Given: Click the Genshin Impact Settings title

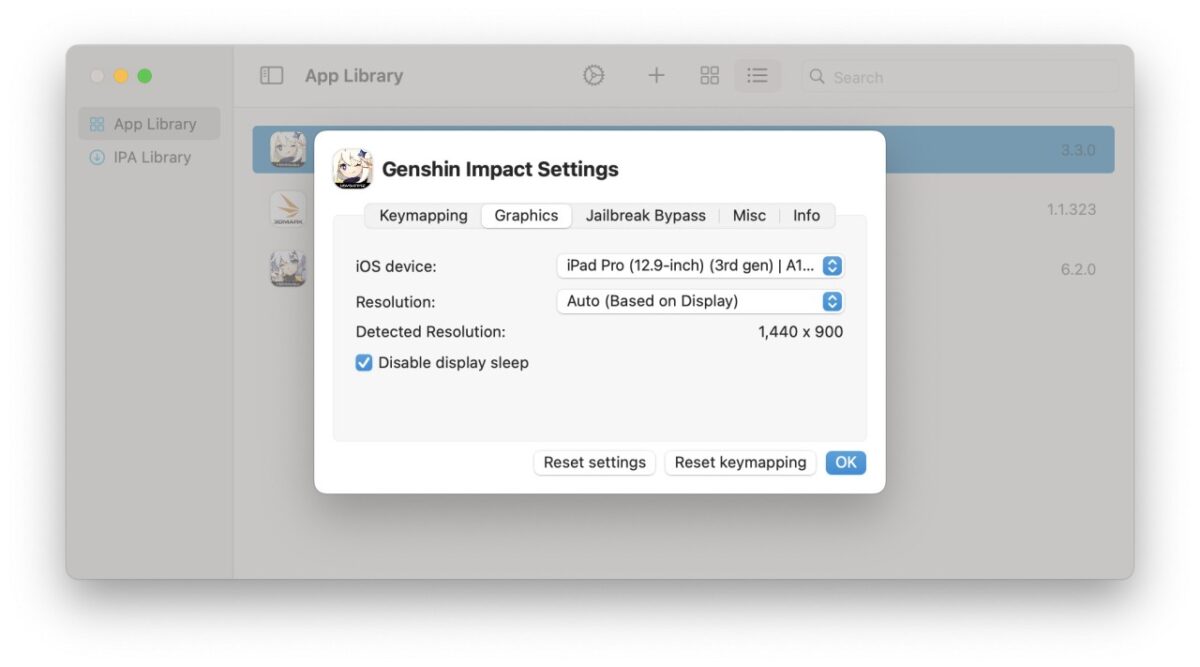Looking at the screenshot, I should click(500, 169).
